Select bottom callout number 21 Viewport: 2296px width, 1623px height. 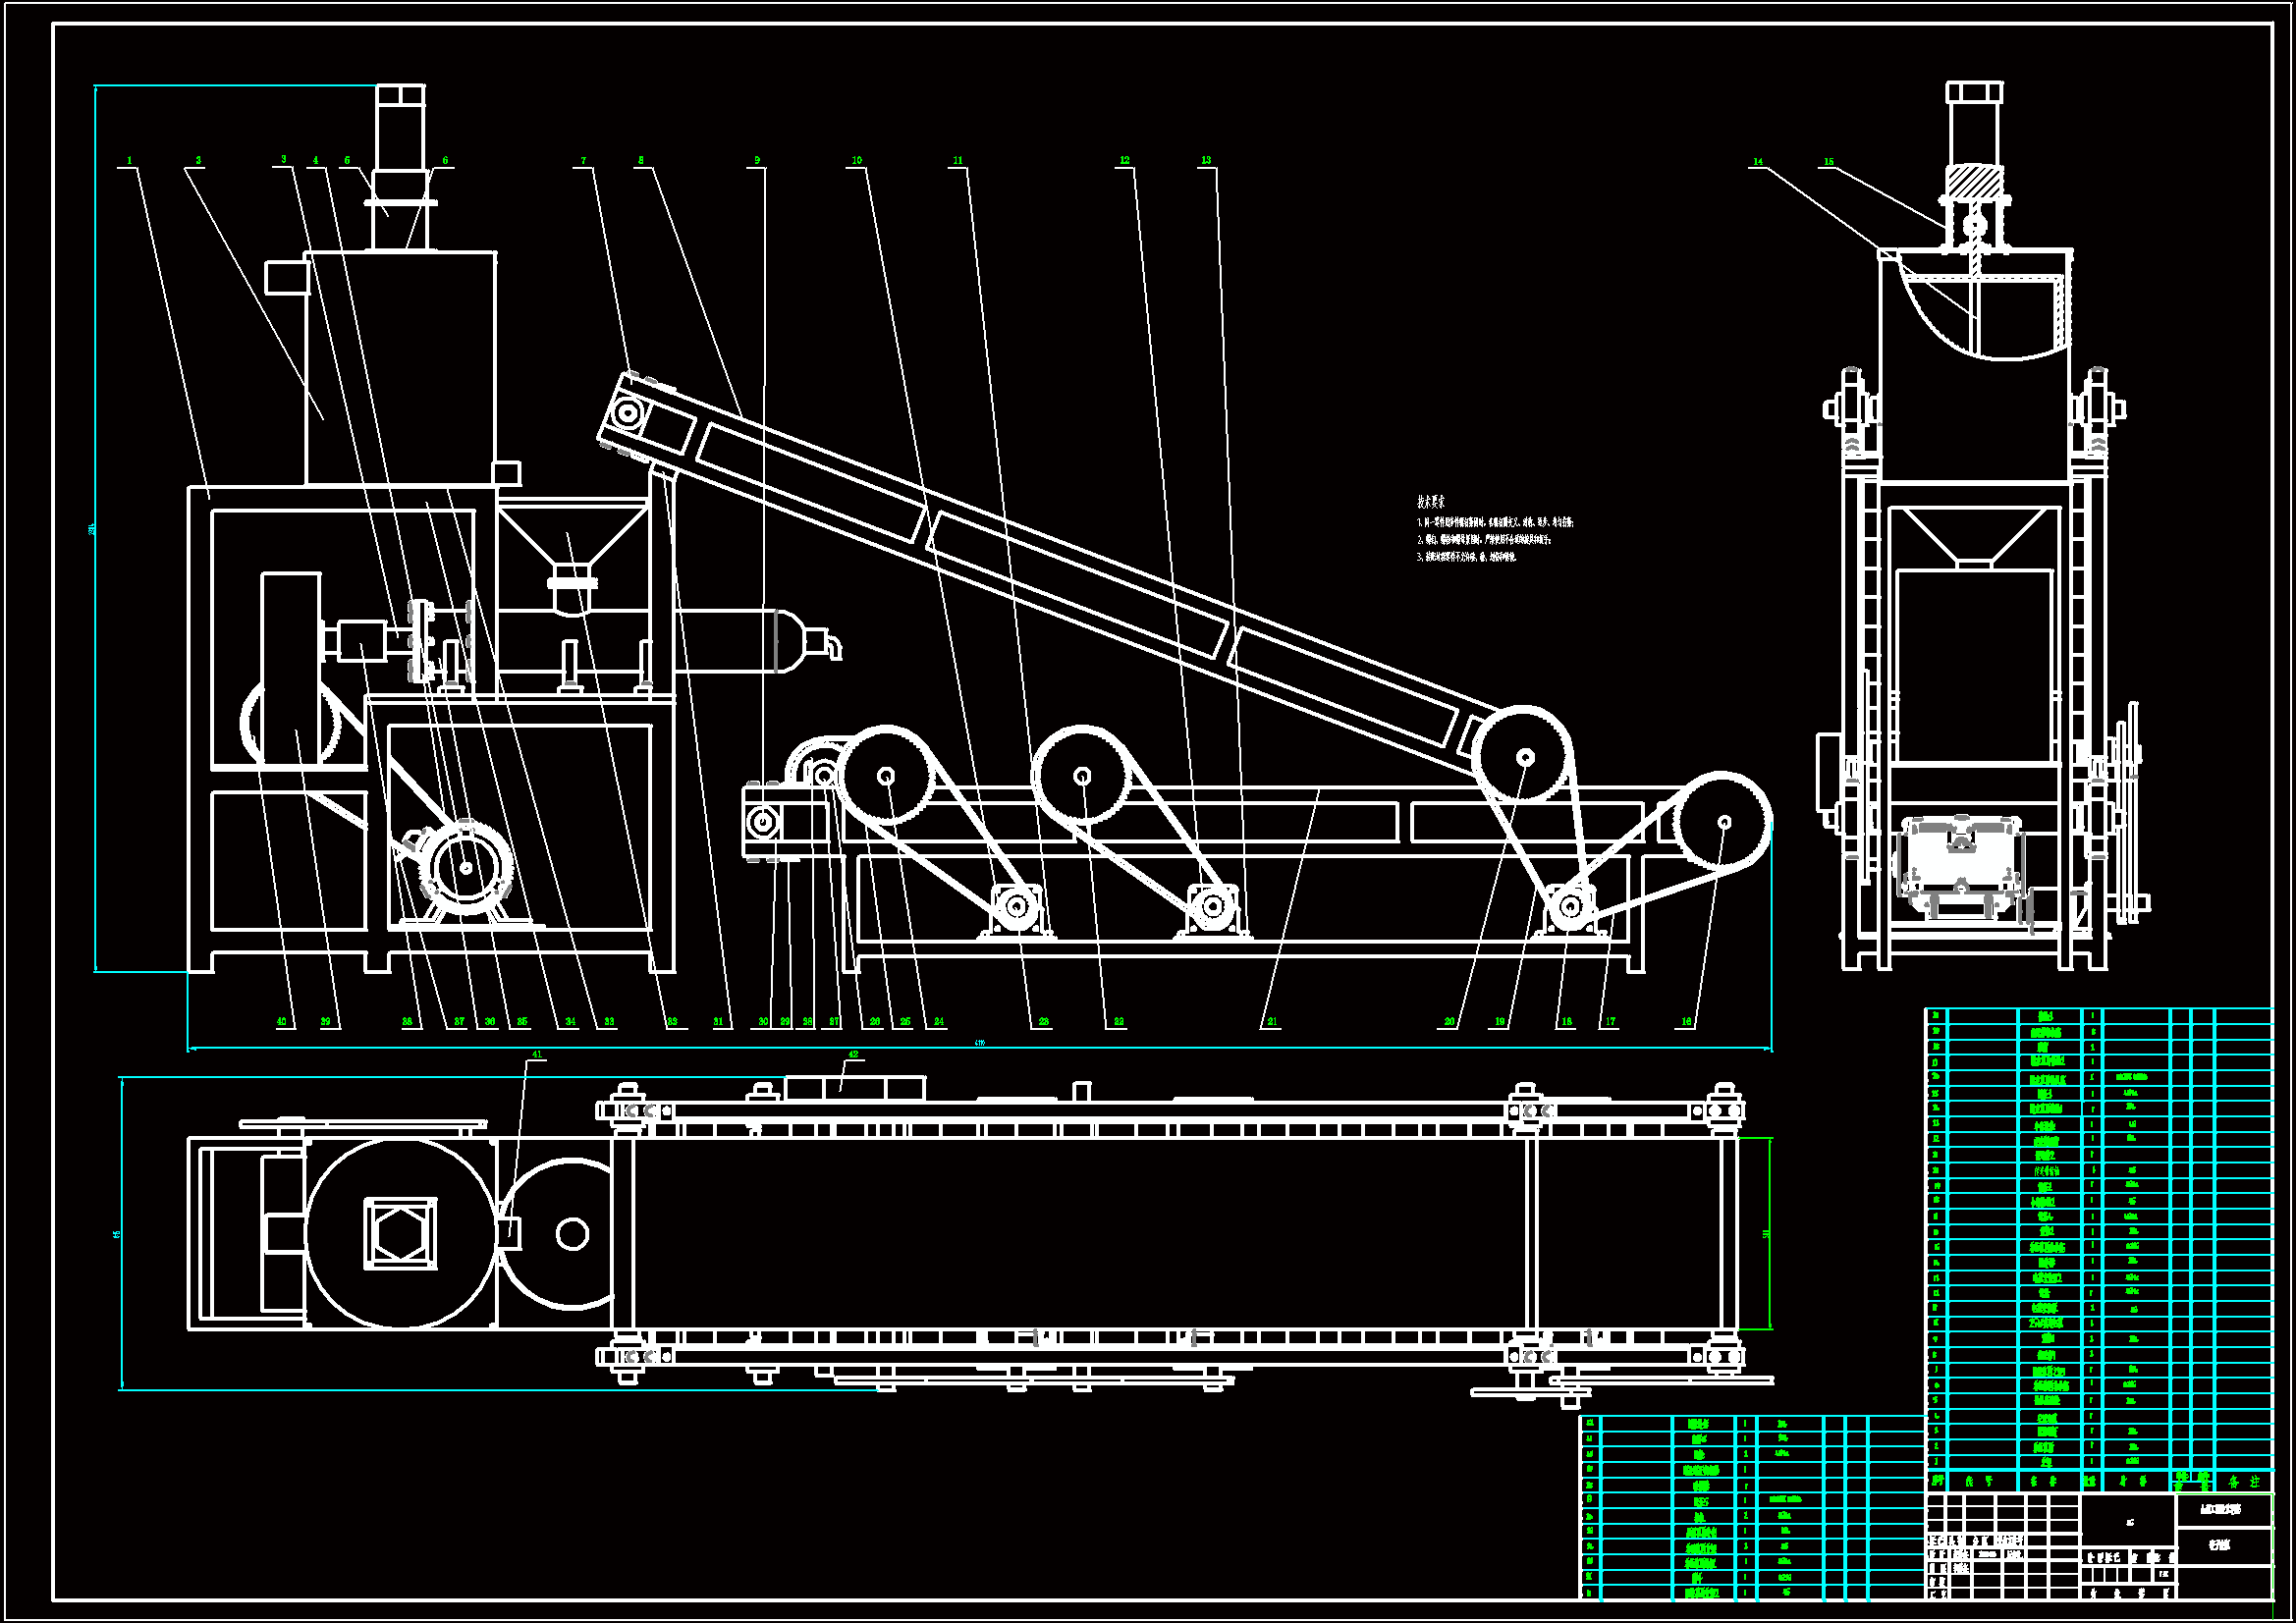[x=1272, y=1022]
